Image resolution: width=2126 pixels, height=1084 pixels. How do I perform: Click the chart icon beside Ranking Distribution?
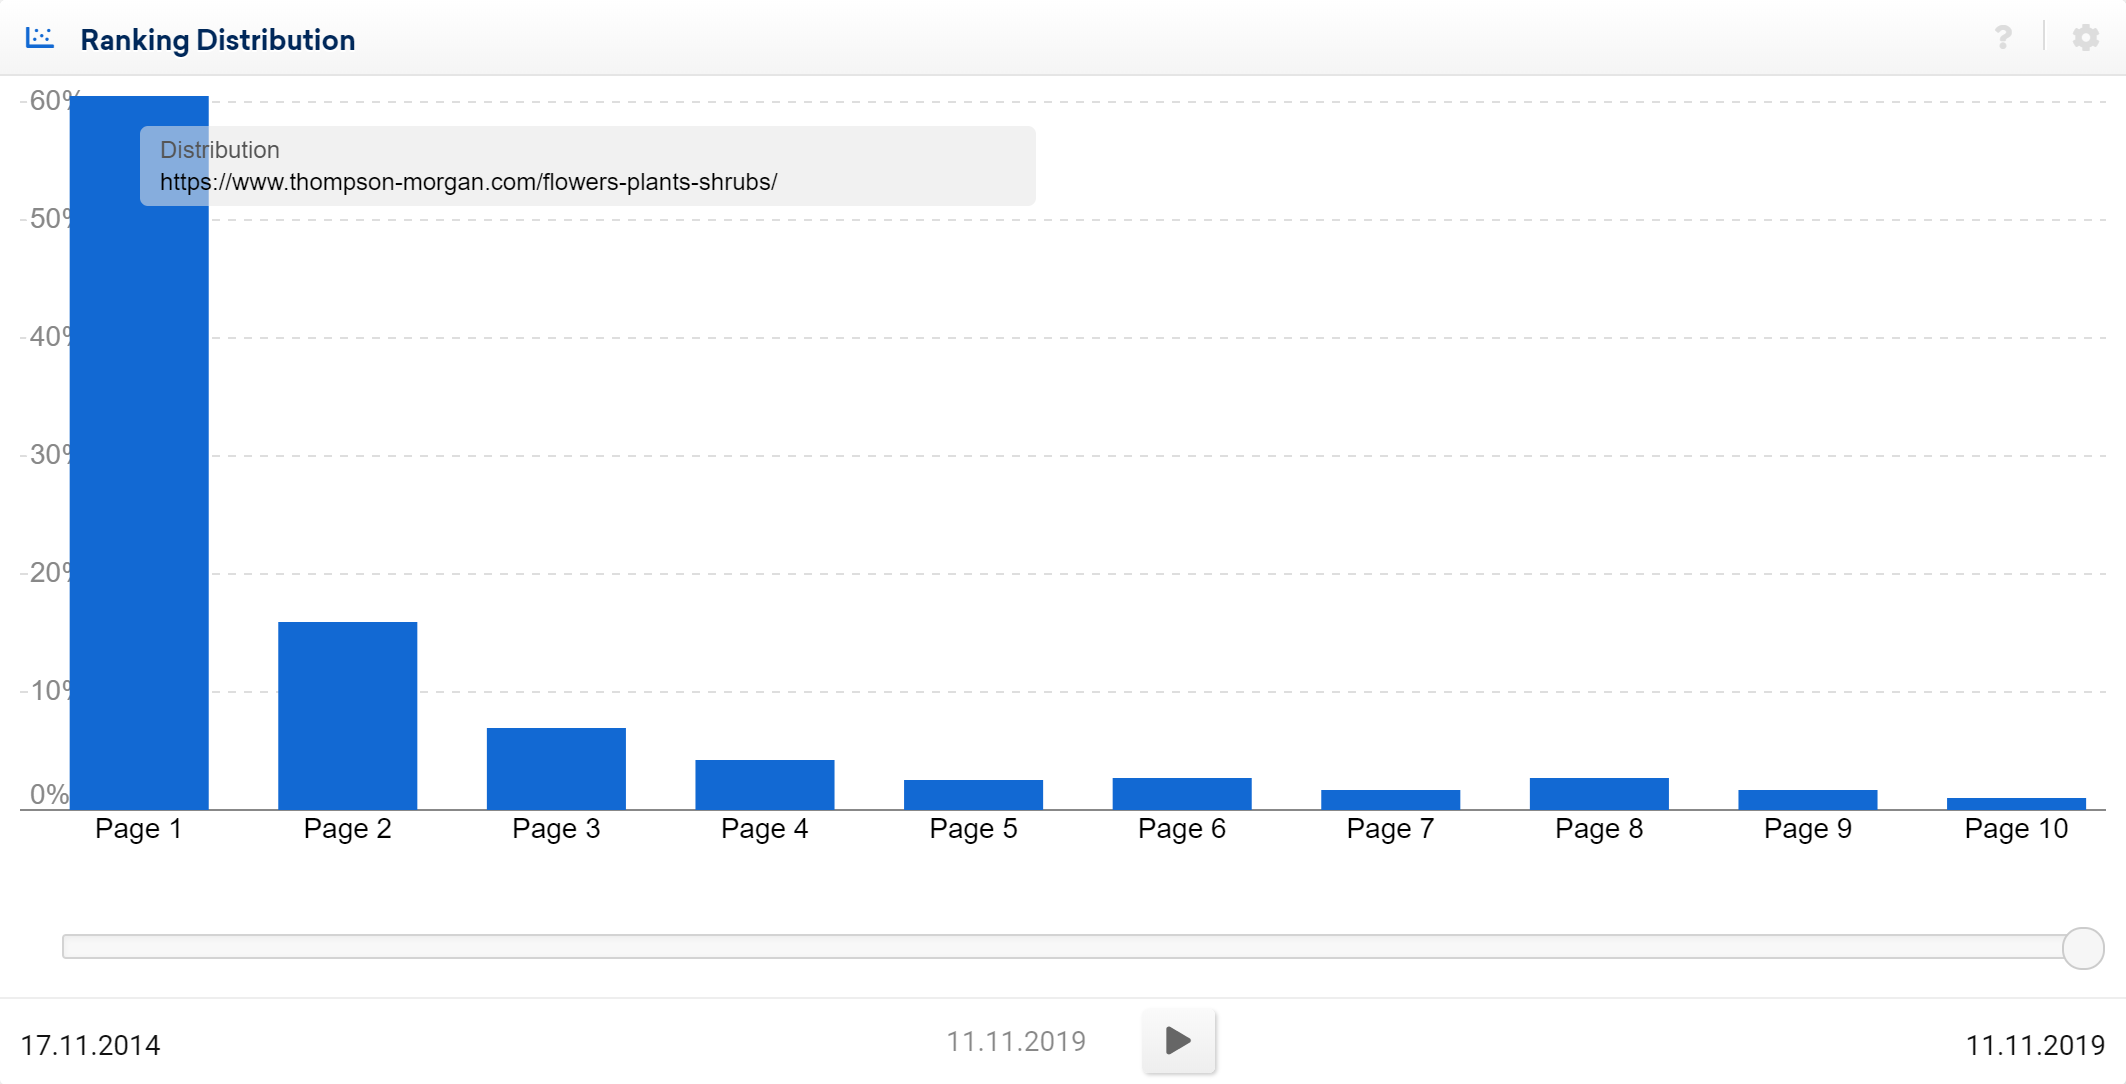(40, 38)
